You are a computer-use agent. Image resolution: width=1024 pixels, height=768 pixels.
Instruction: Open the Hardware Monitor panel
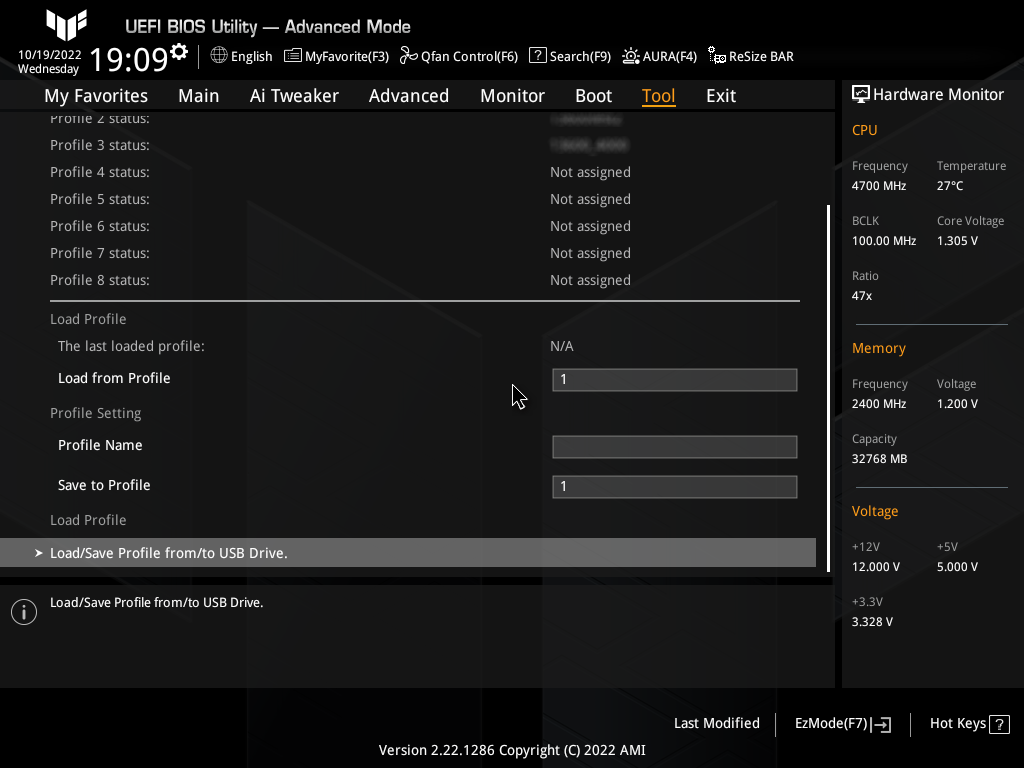(x=928, y=94)
